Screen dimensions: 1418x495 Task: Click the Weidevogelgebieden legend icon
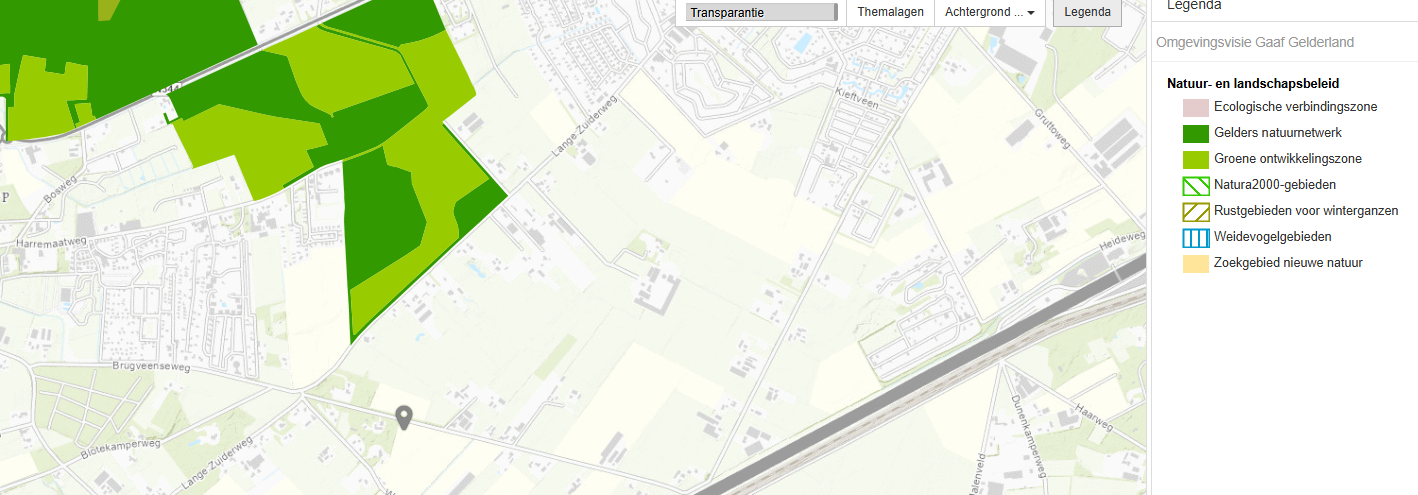(1196, 237)
